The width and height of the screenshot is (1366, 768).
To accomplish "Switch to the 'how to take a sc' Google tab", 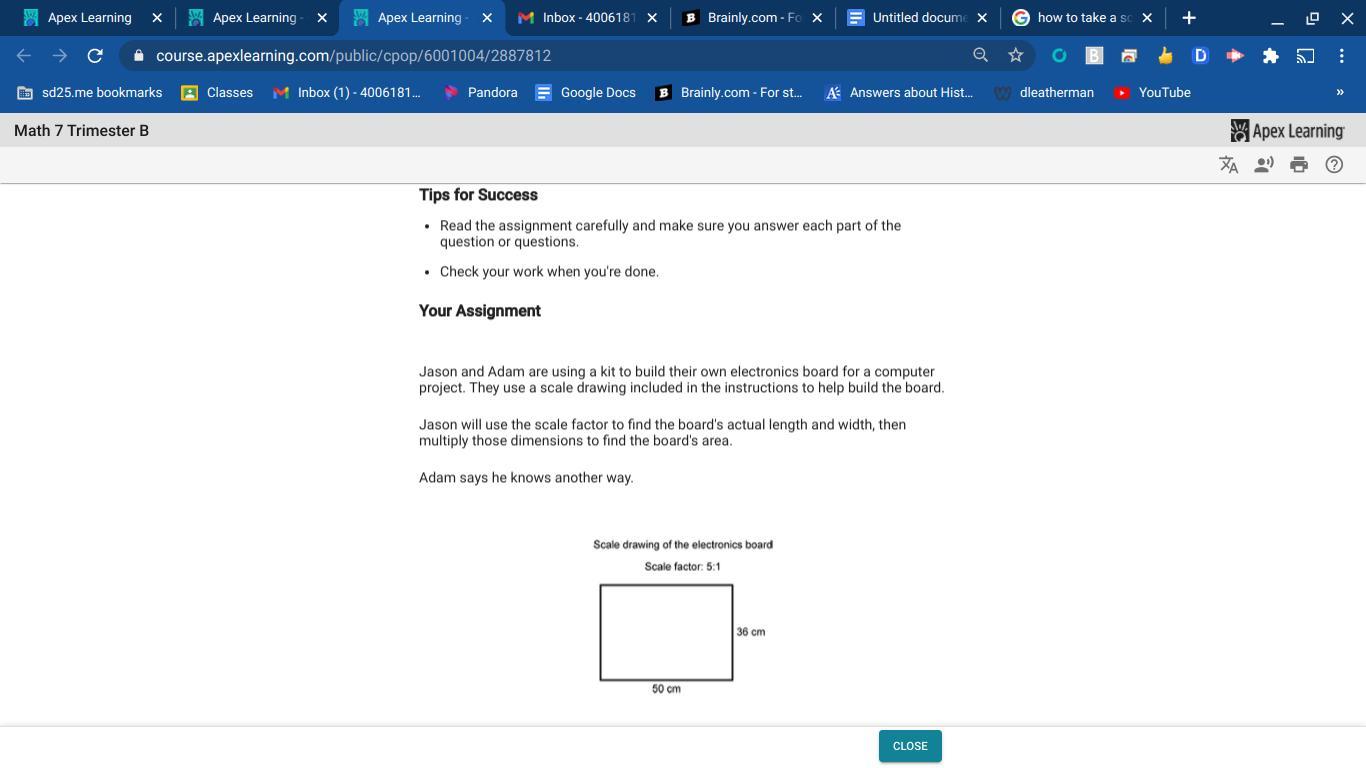I will [1084, 18].
